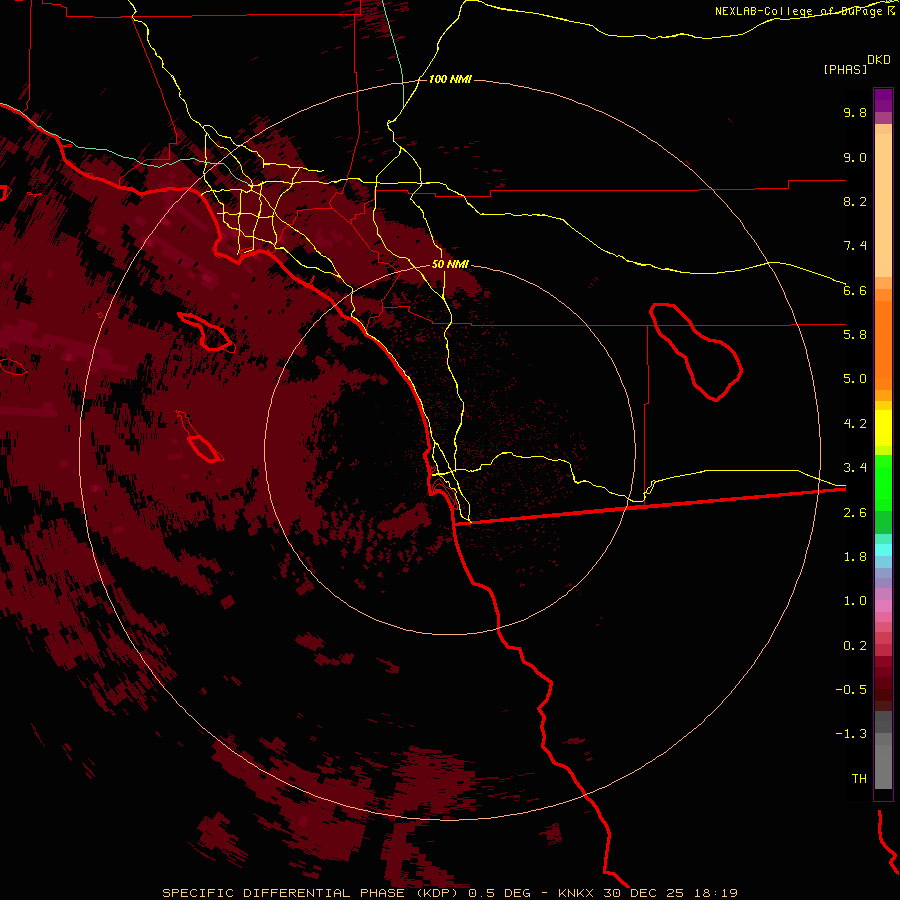The height and width of the screenshot is (900, 900).
Task: Click the 8.2 scale label
Action: pos(855,201)
